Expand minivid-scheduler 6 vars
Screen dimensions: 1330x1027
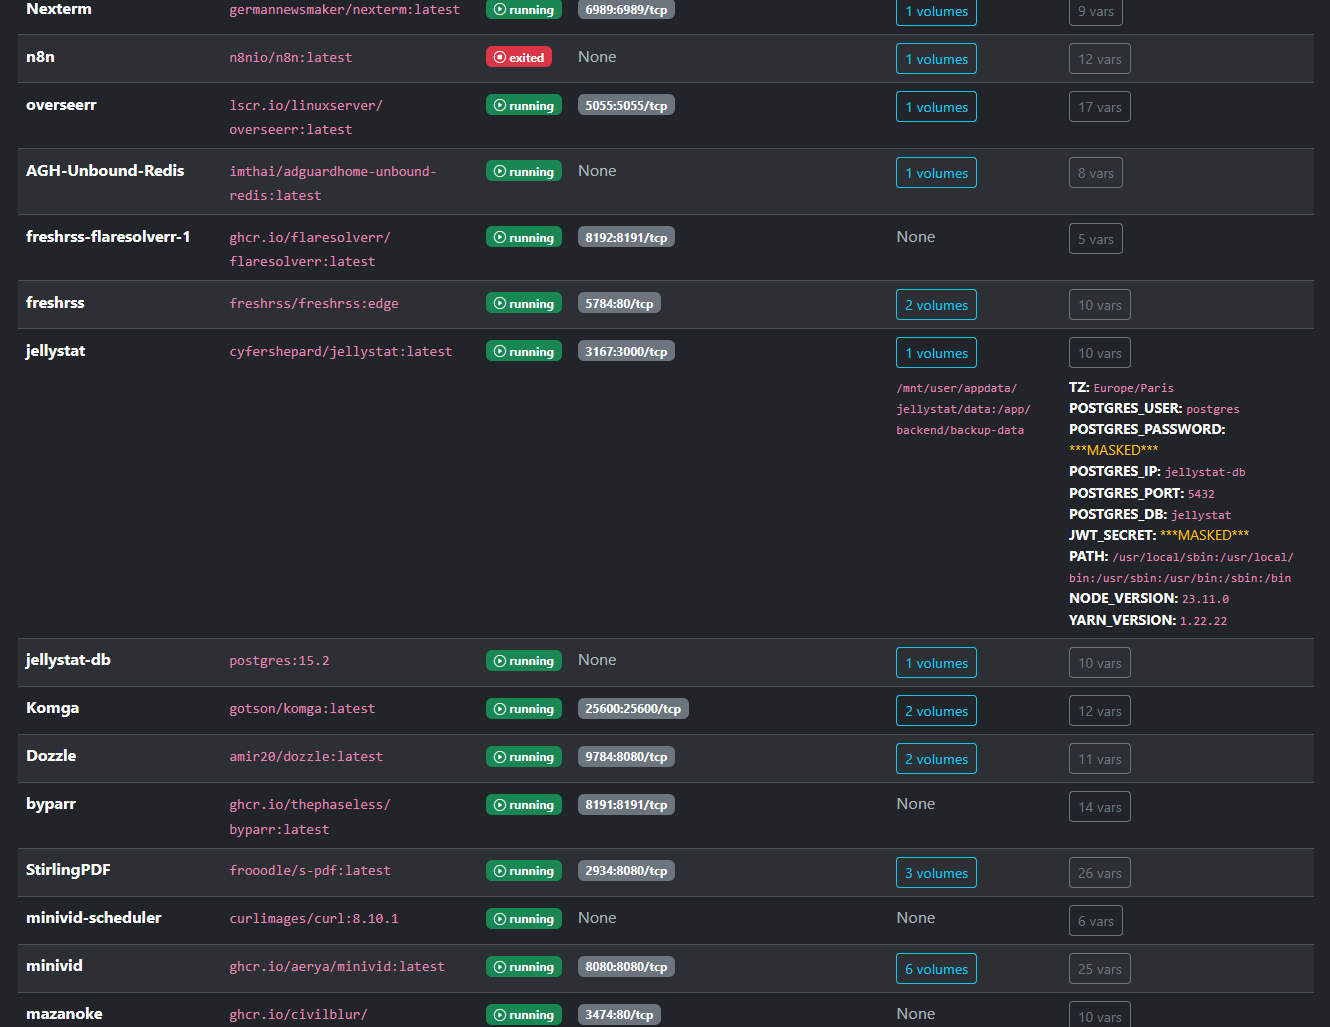[x=1096, y=921]
